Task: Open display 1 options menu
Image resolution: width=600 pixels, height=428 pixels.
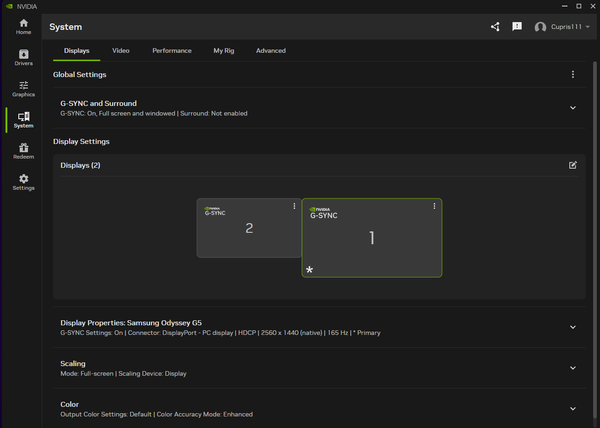Action: (434, 206)
